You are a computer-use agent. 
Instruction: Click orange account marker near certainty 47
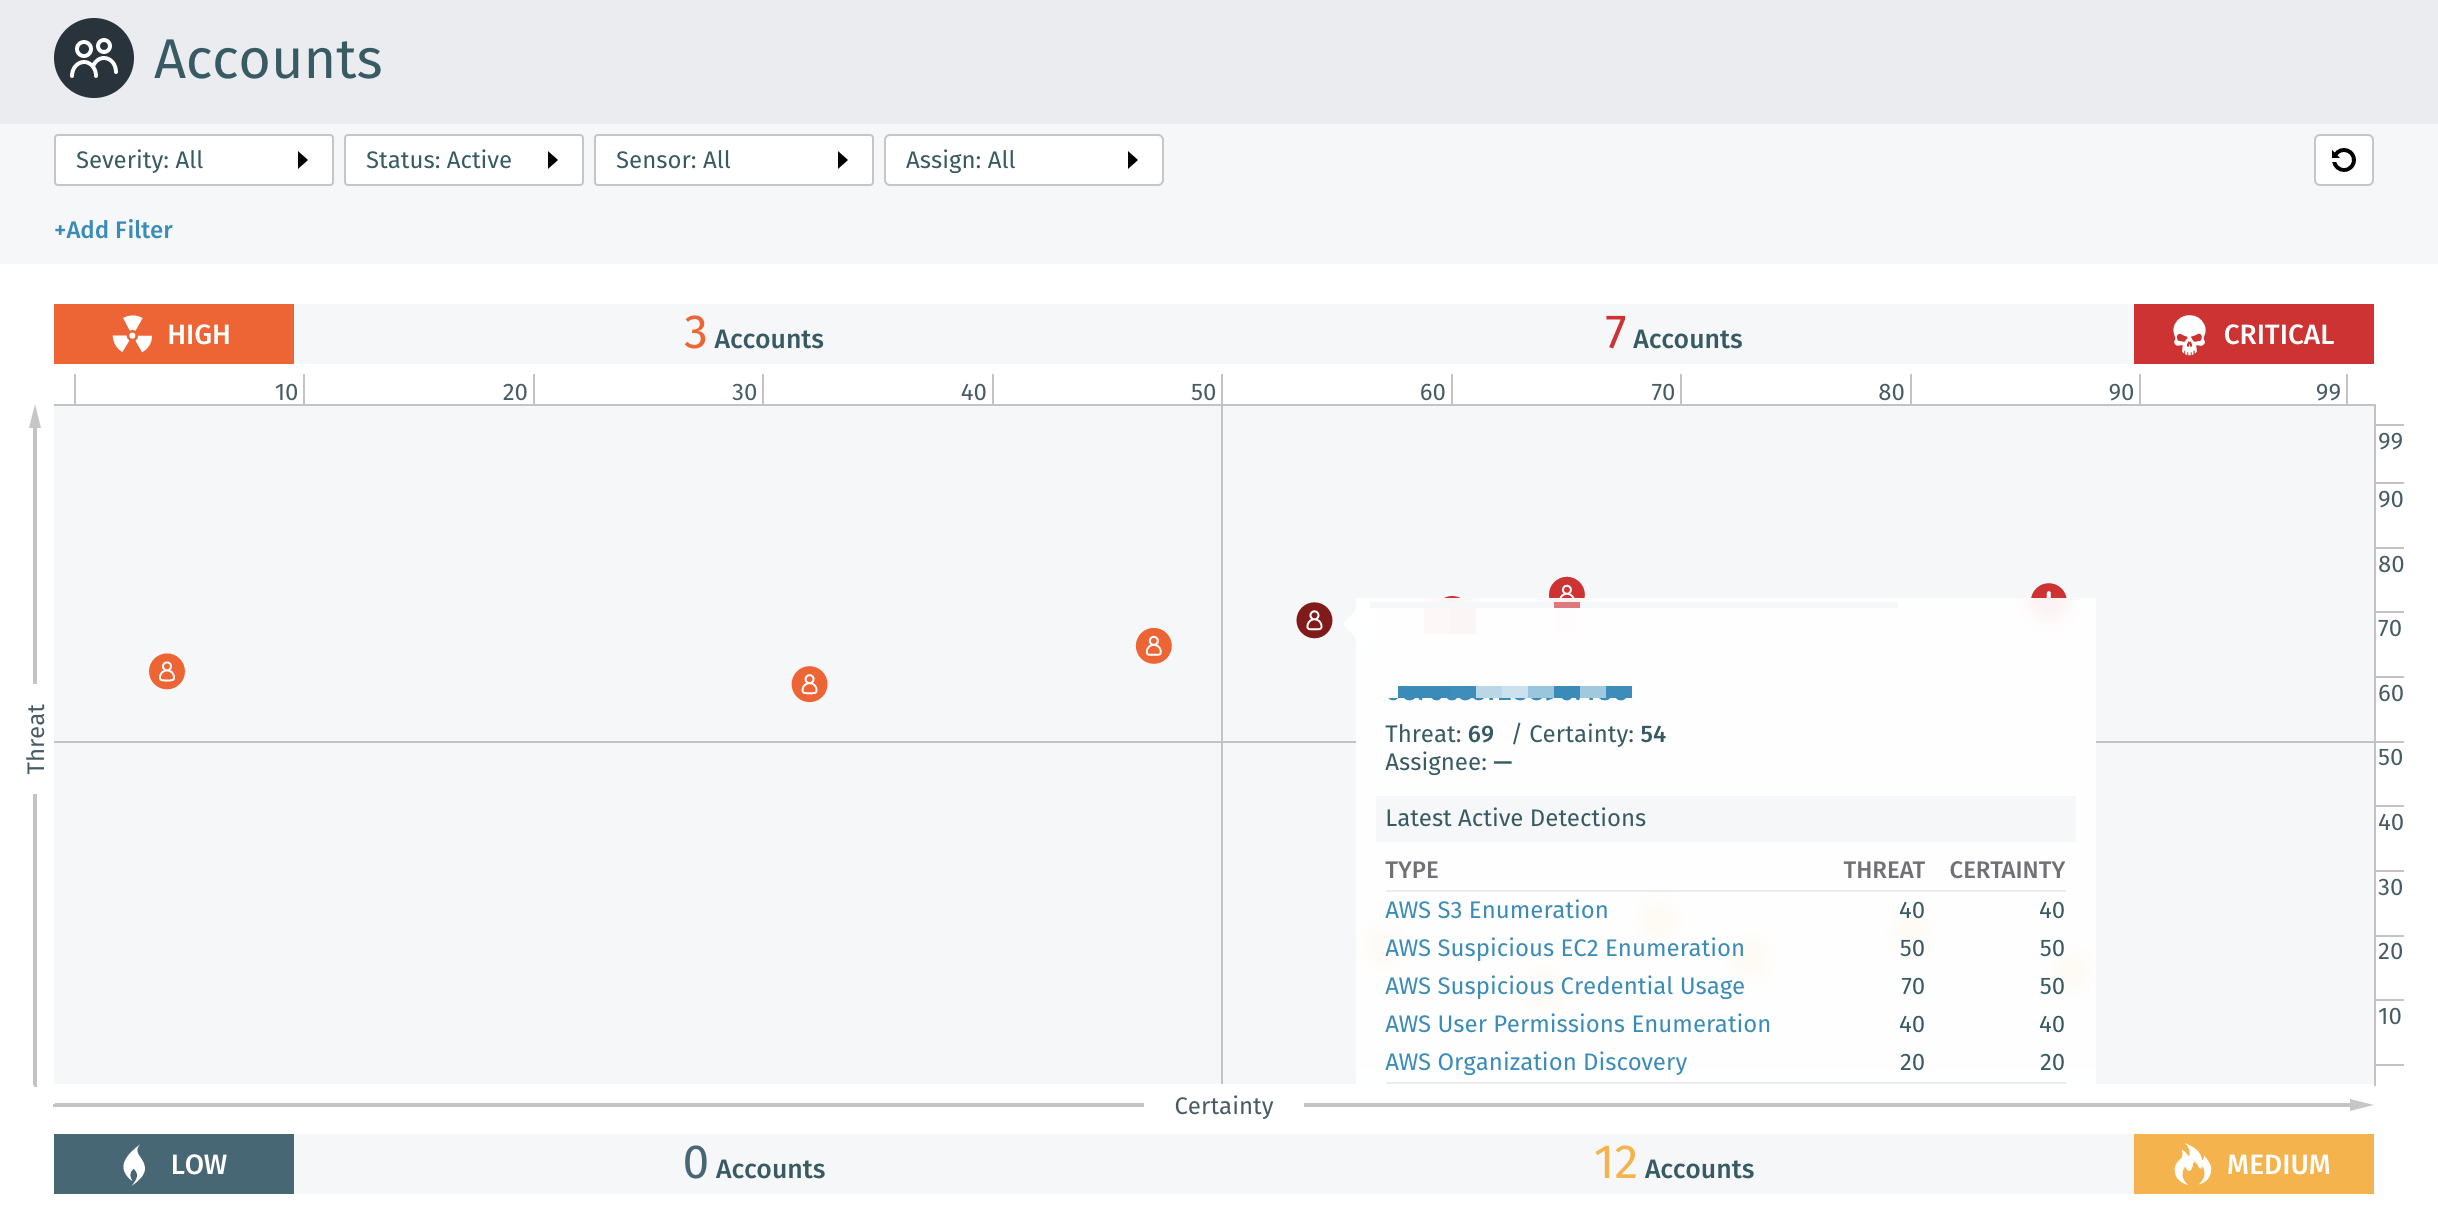click(1153, 646)
